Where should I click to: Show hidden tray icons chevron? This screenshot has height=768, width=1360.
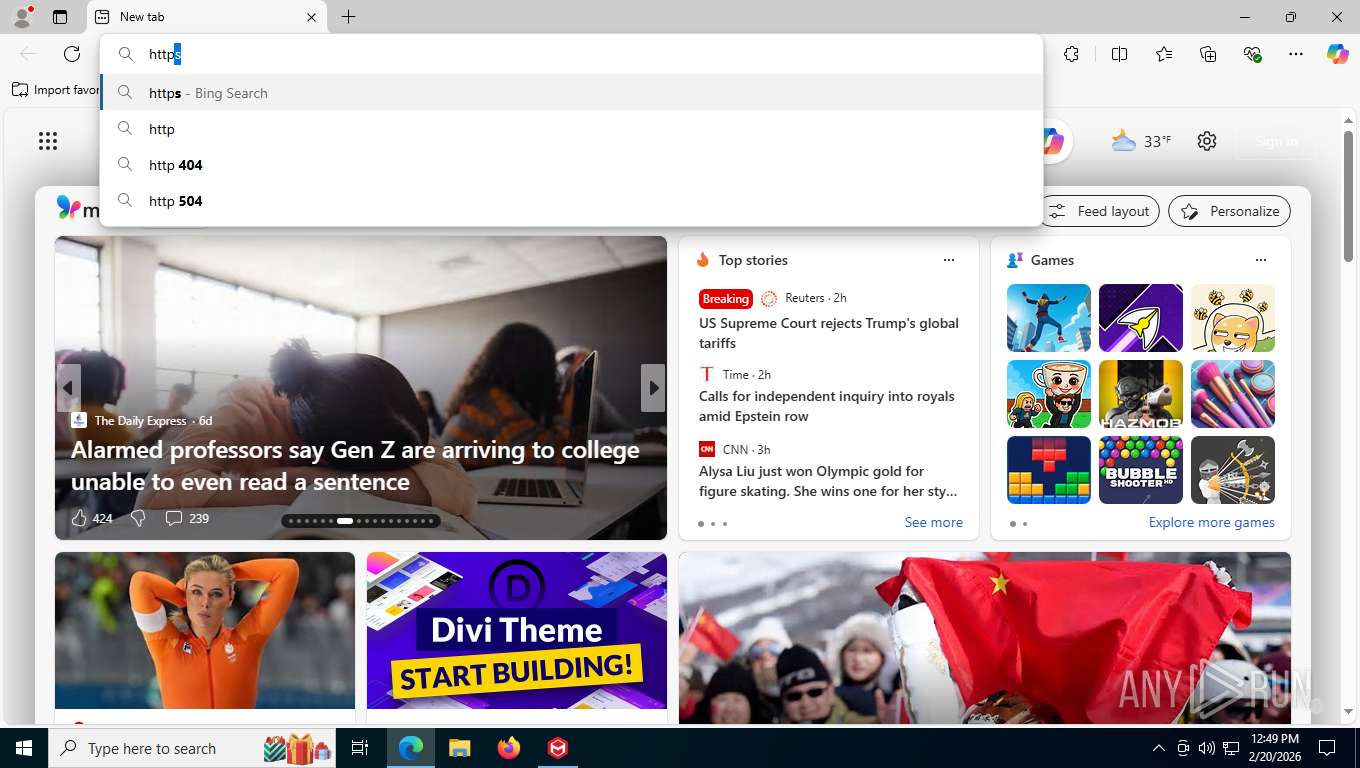coord(1159,748)
